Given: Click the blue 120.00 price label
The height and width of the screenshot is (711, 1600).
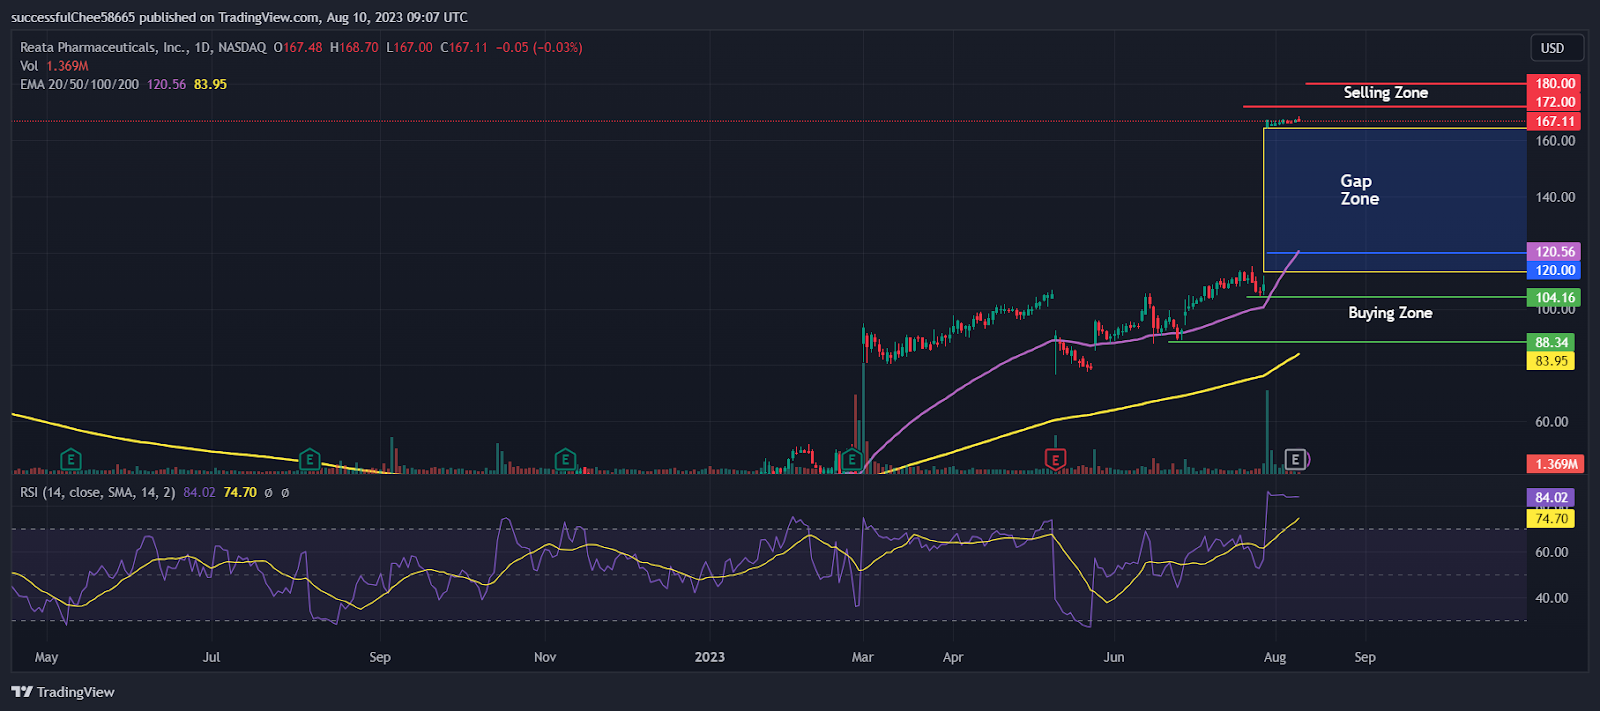Looking at the screenshot, I should pos(1554,270).
